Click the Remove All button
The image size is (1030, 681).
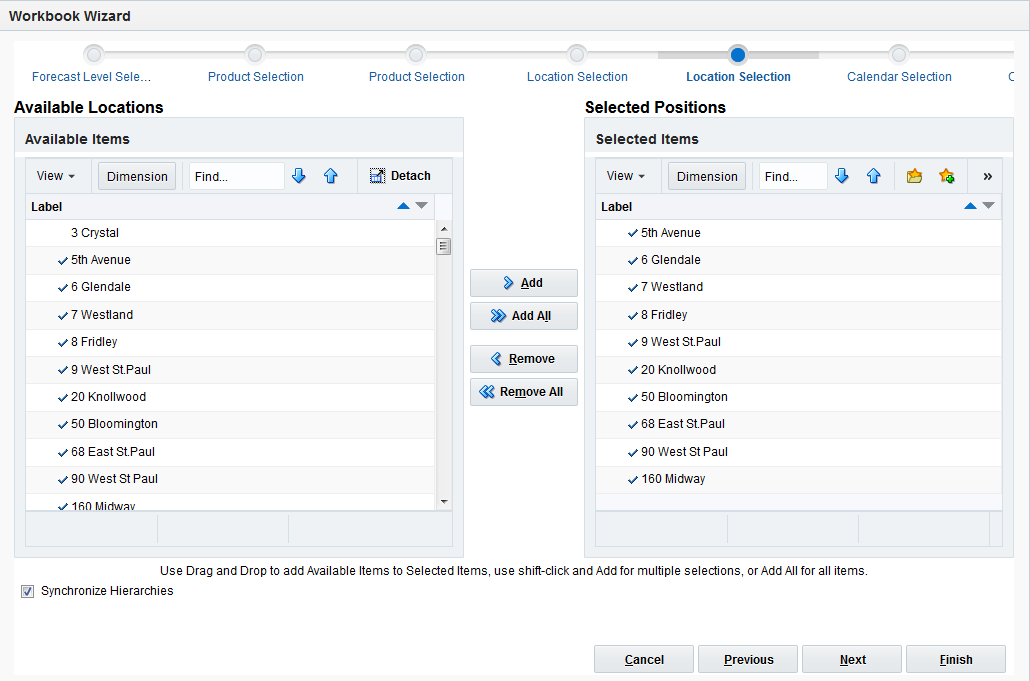point(524,392)
